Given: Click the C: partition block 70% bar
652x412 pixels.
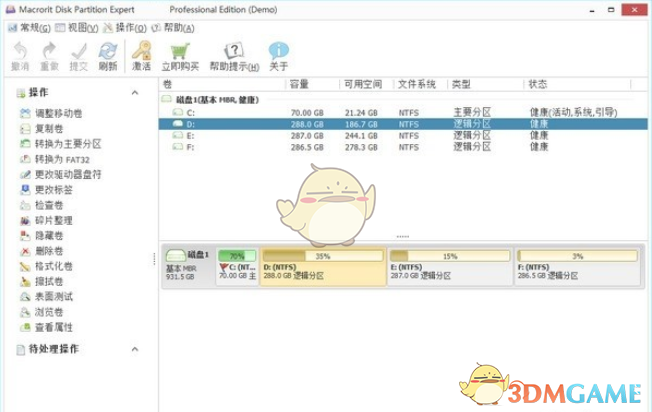Looking at the screenshot, I should coord(237,256).
